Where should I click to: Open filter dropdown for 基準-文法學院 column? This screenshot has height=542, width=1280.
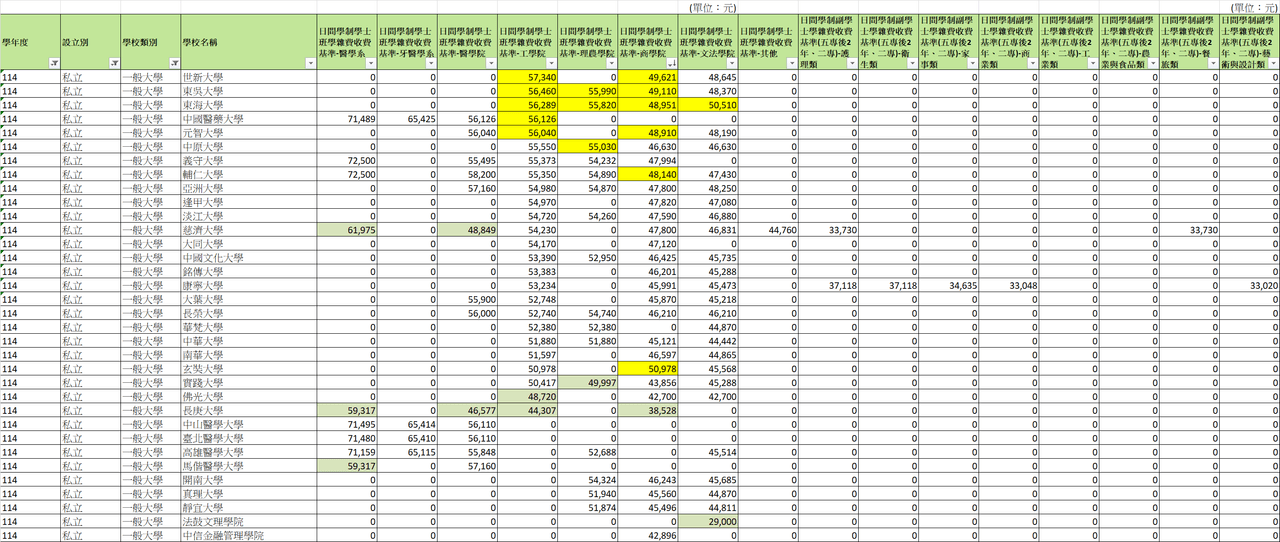pos(731,63)
